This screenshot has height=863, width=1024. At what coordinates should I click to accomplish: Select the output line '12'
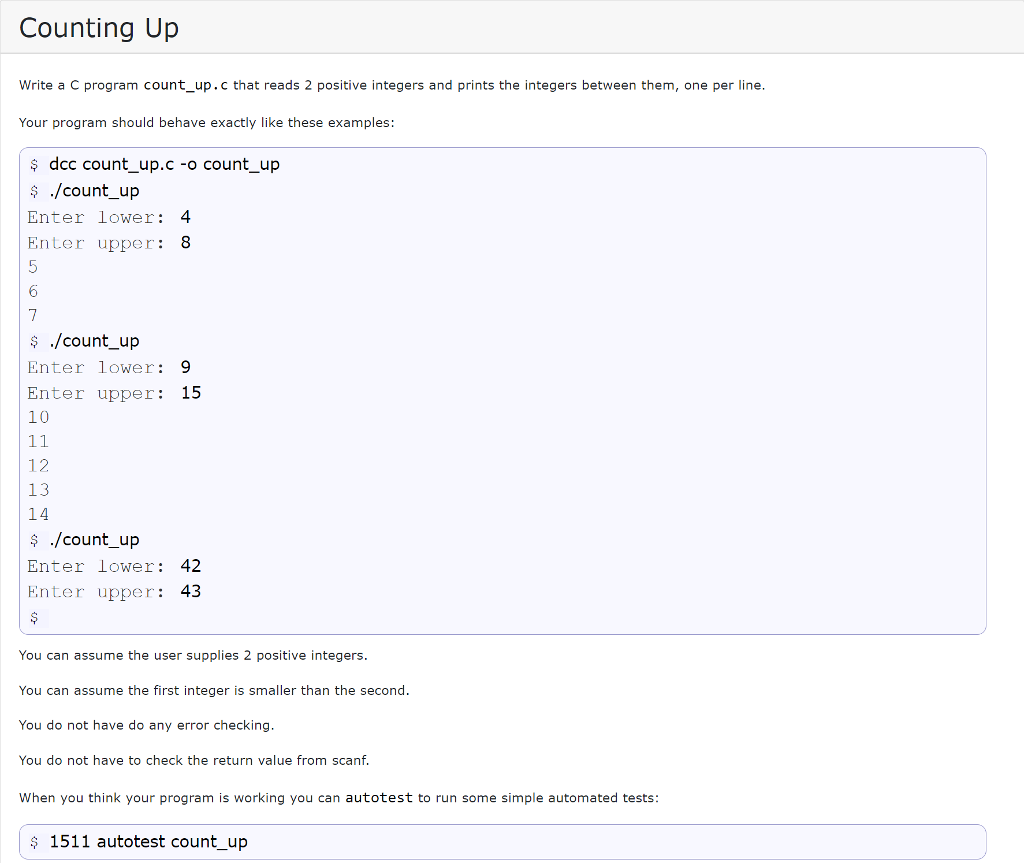(39, 466)
